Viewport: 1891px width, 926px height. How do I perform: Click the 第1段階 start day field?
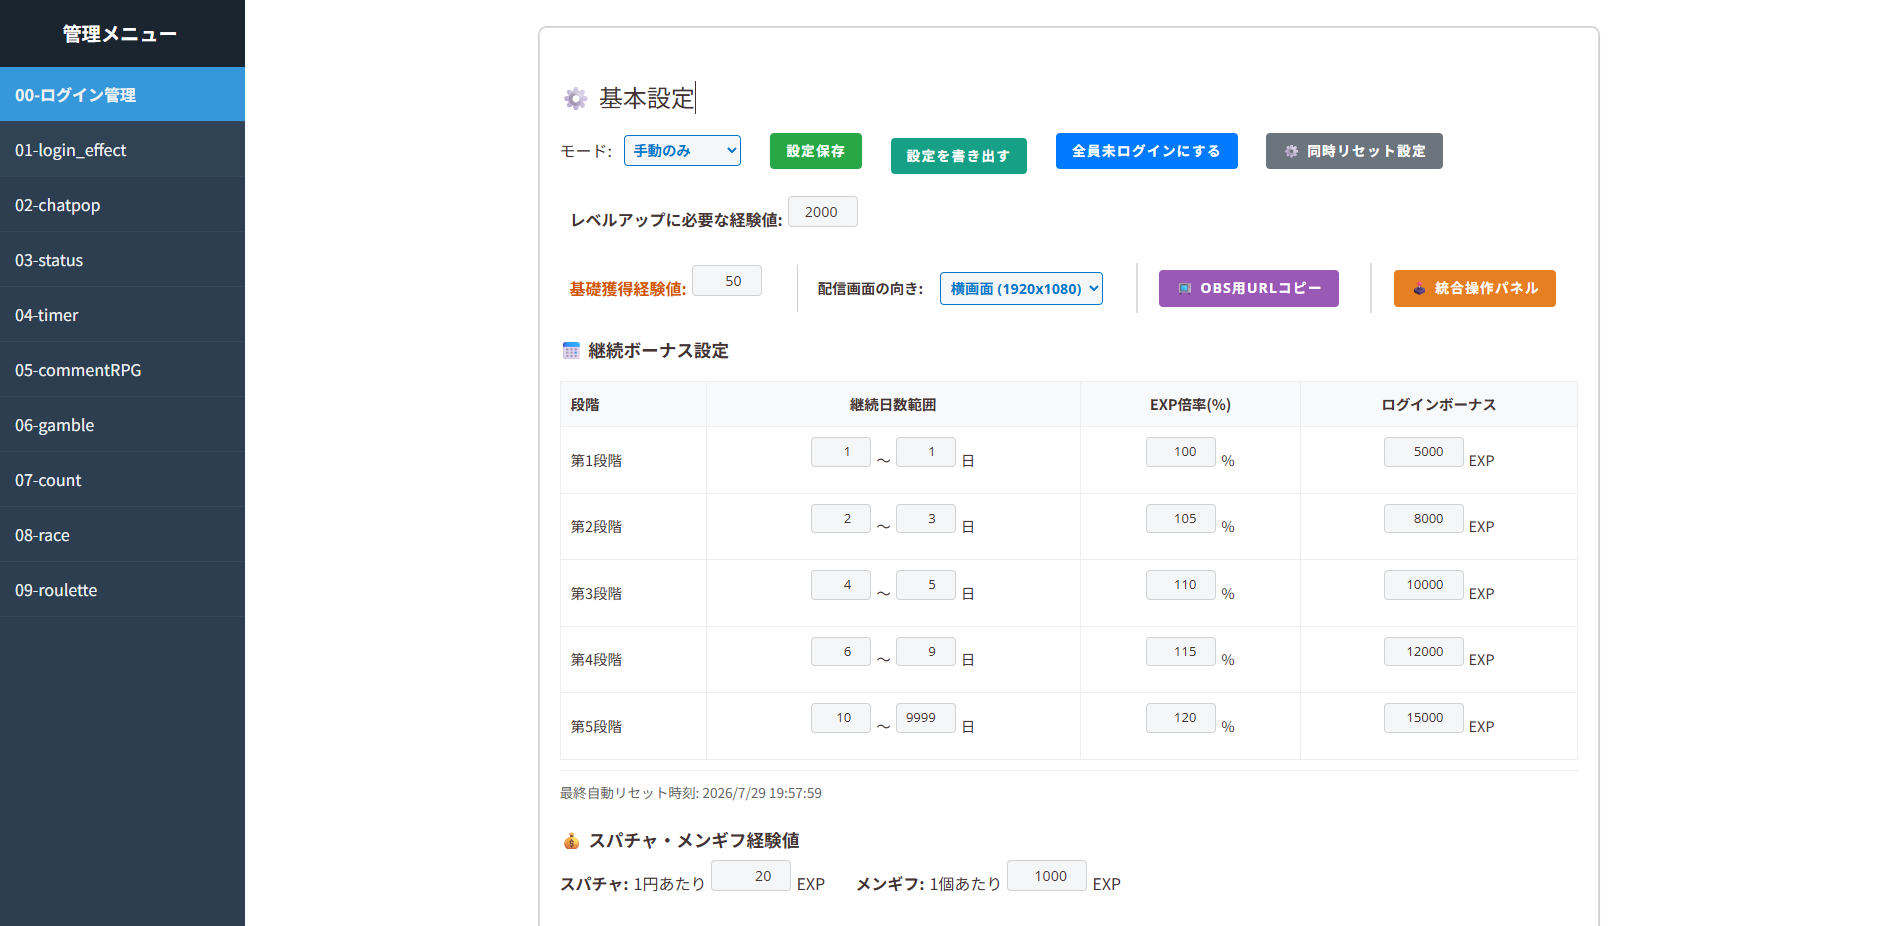click(x=841, y=452)
